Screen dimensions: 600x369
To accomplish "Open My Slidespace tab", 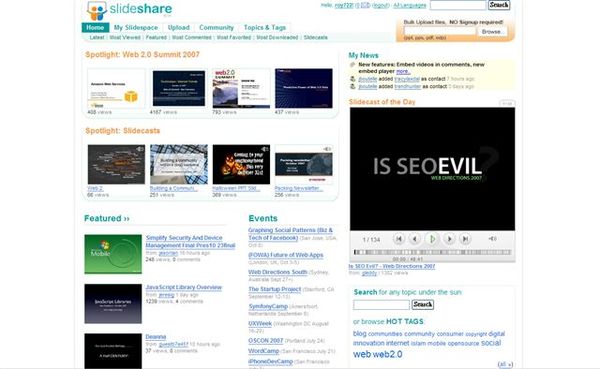I will 136,28.
